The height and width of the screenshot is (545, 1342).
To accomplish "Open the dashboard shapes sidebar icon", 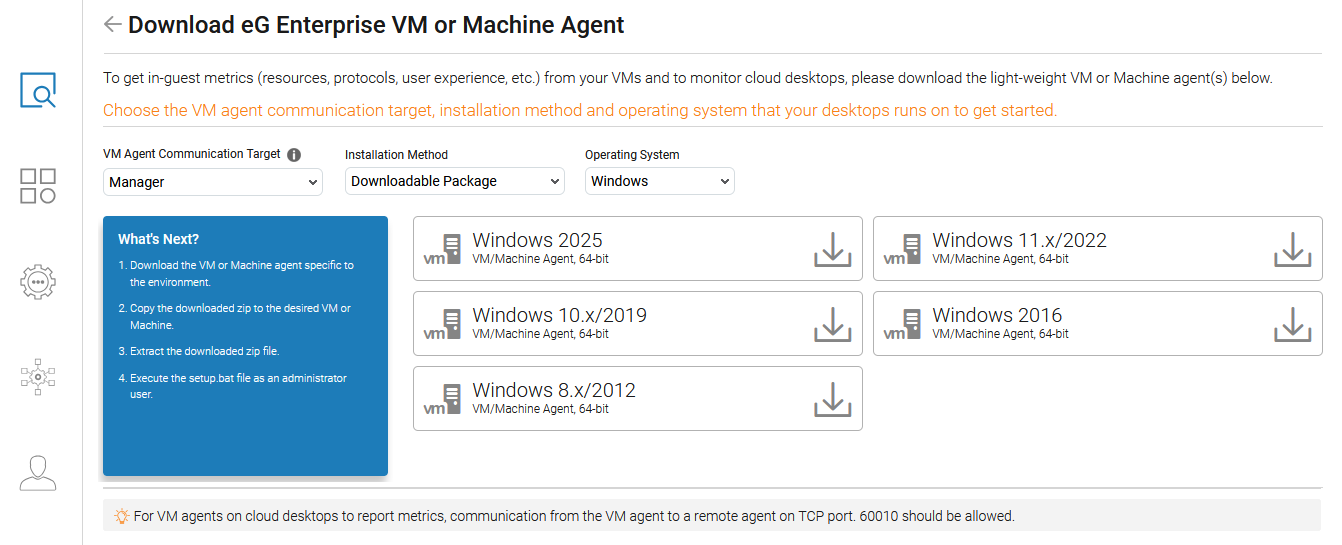I will [x=38, y=186].
